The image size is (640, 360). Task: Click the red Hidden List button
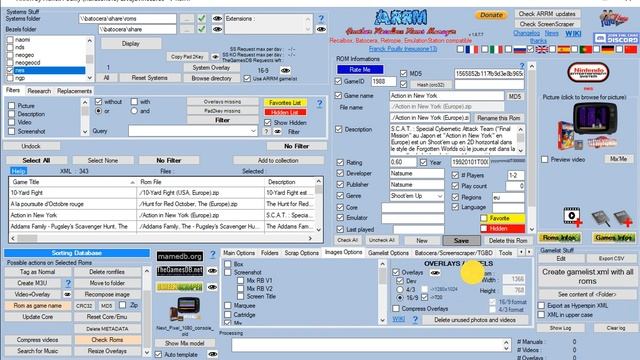pos(285,112)
